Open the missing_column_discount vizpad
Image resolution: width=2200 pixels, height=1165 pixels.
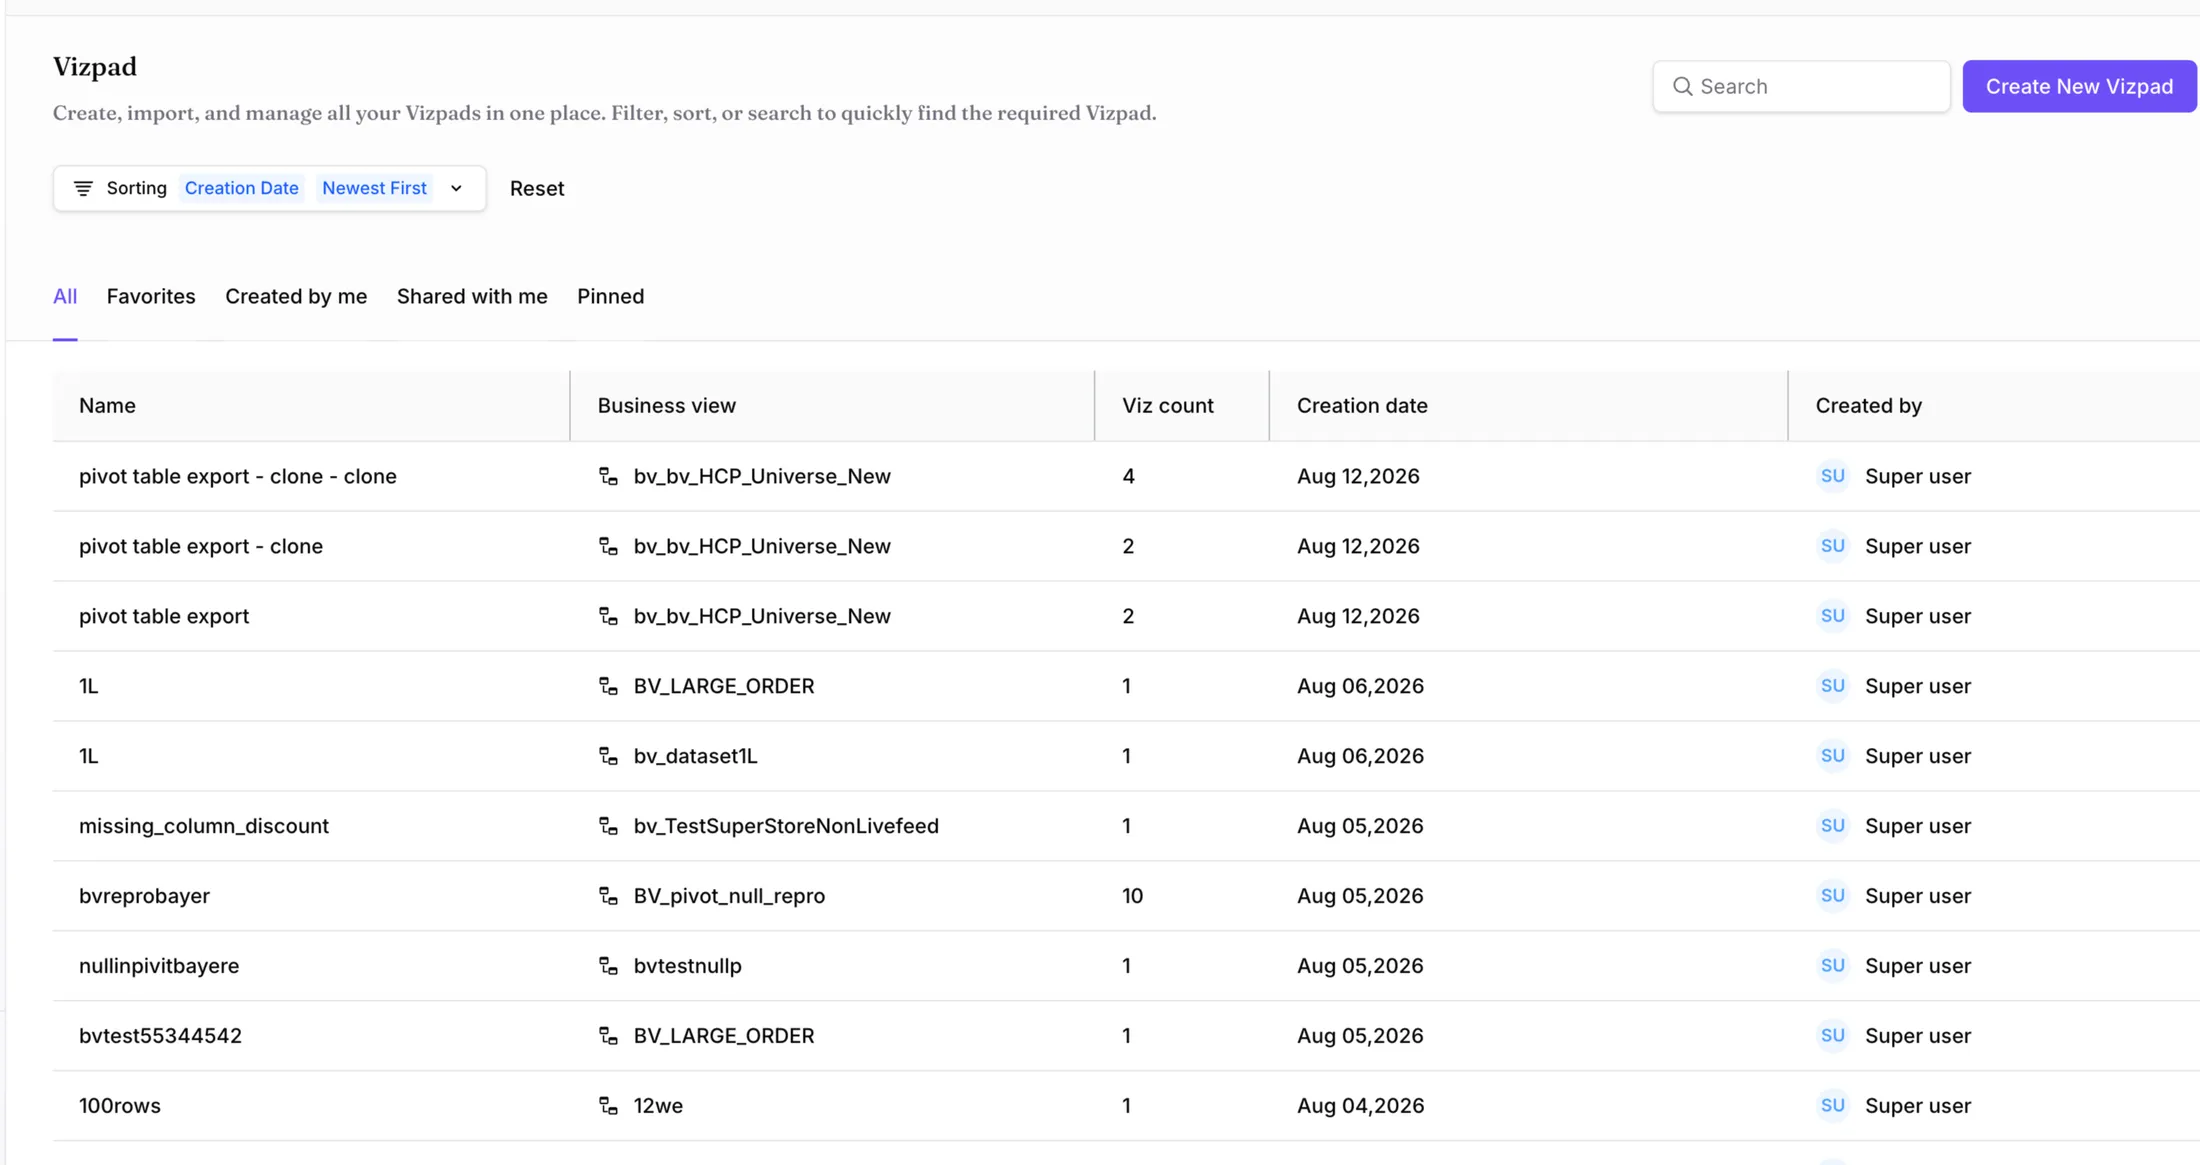[204, 826]
